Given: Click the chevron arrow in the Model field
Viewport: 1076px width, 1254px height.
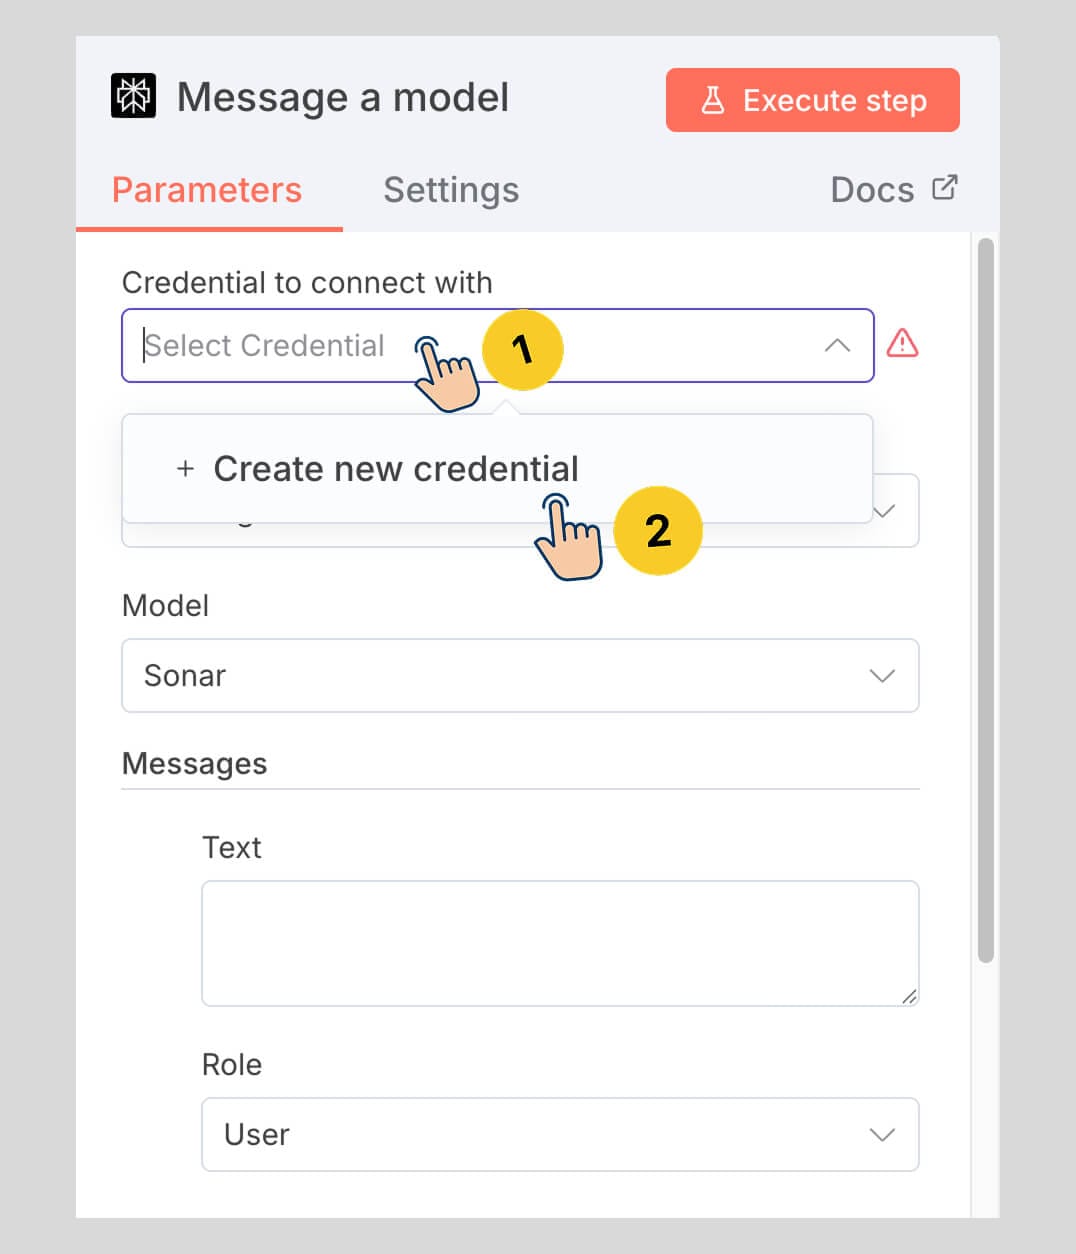Looking at the screenshot, I should [x=882, y=676].
